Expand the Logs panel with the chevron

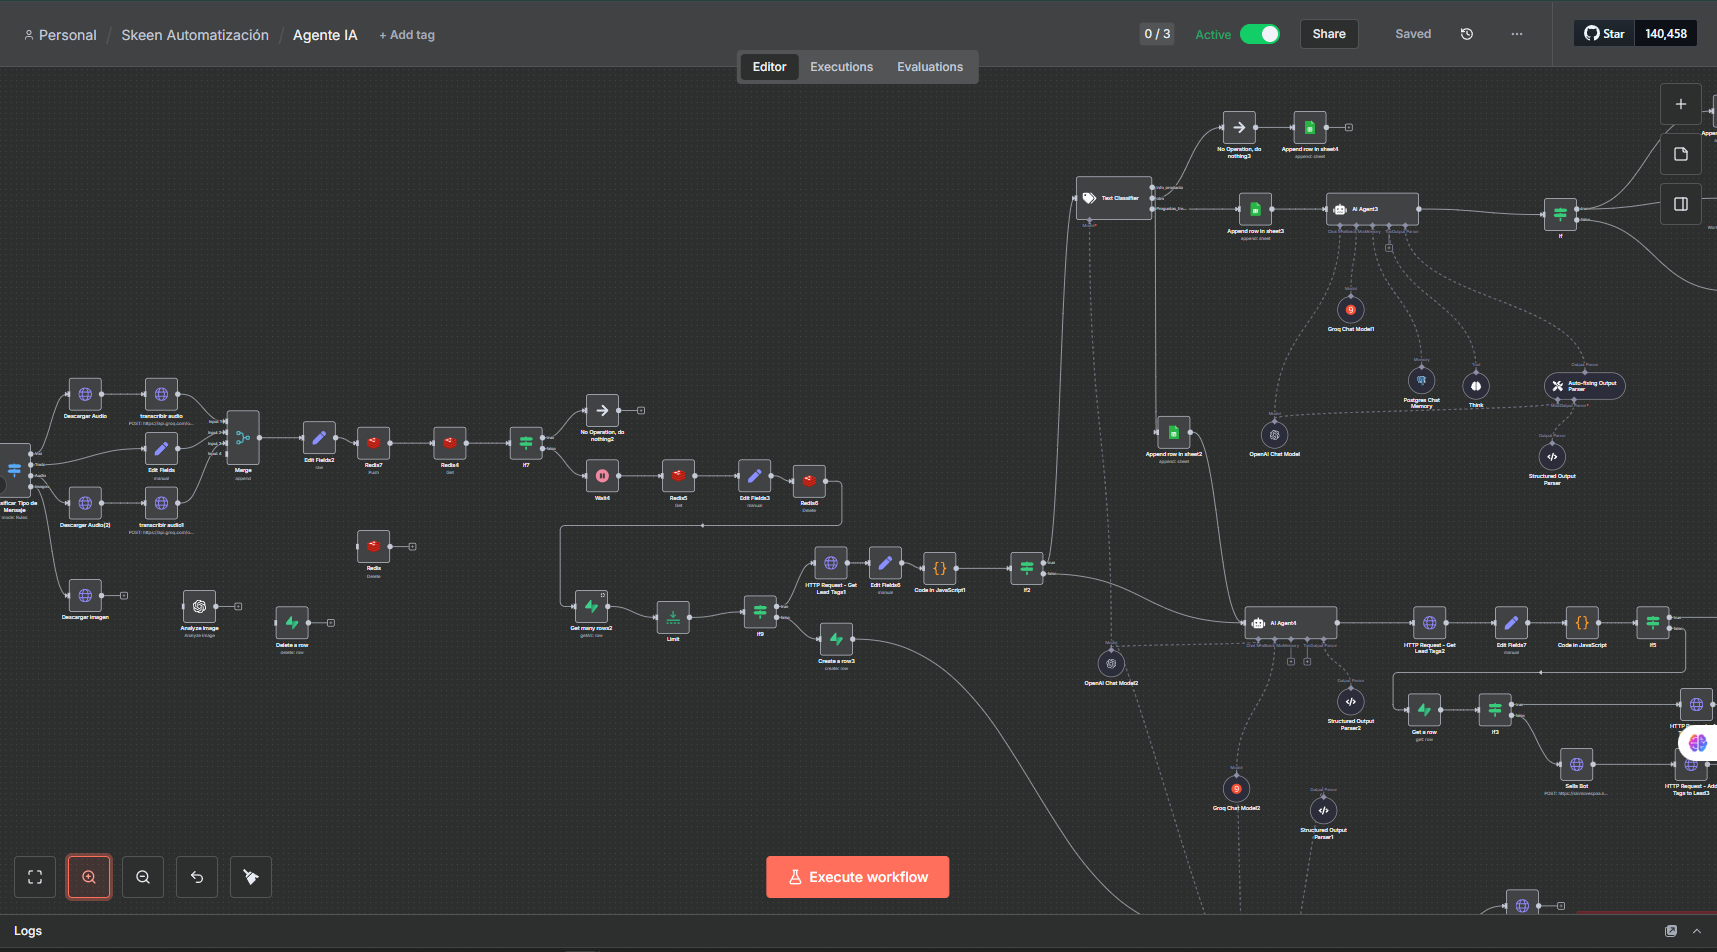[x=1696, y=931]
